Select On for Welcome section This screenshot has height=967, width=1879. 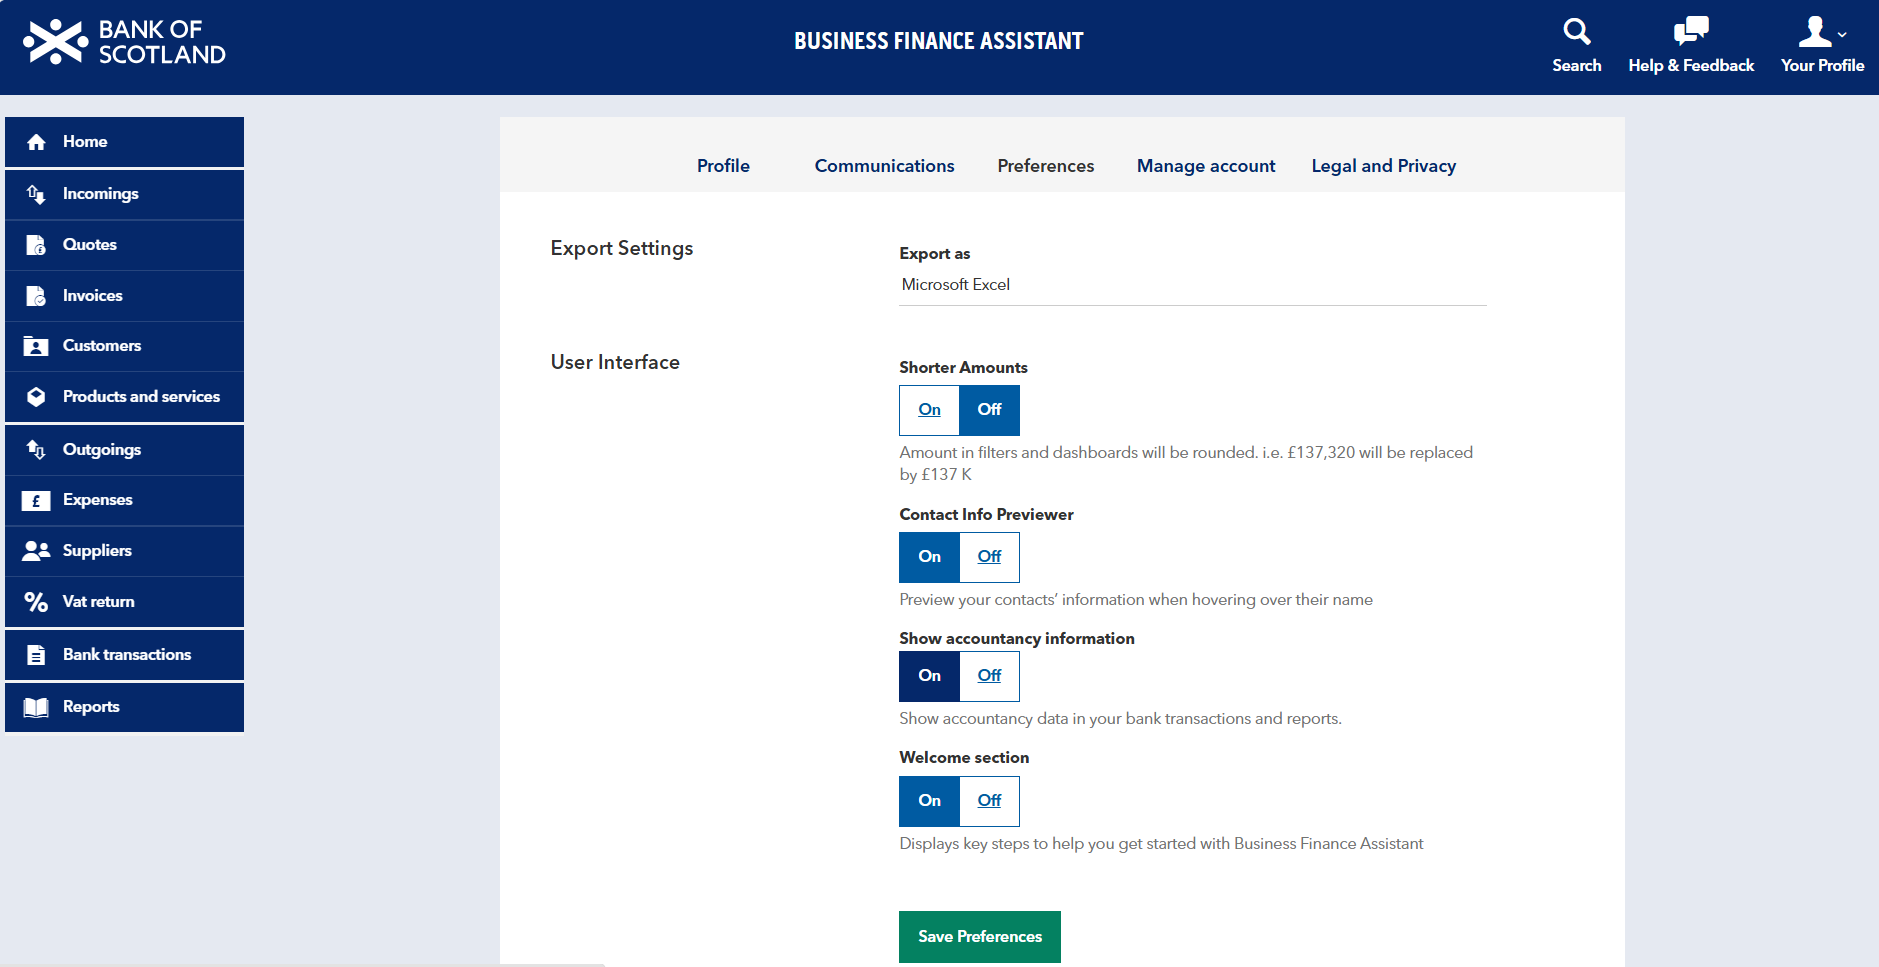[x=930, y=801]
